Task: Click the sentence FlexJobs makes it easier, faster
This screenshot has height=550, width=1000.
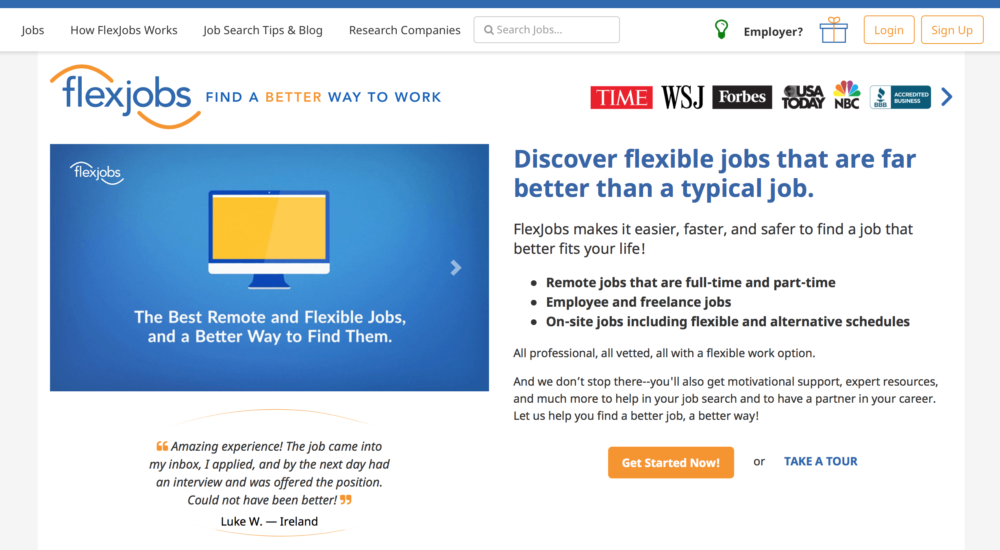Action: (x=713, y=239)
